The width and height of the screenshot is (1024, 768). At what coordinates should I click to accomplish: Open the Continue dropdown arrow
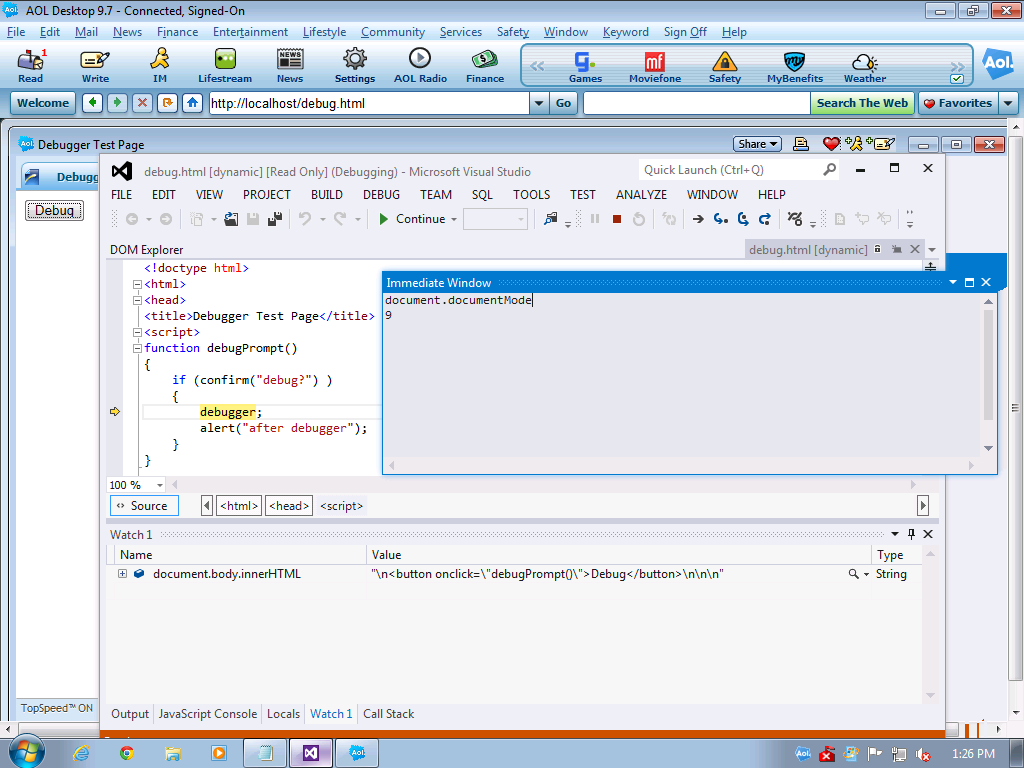[x=456, y=219]
